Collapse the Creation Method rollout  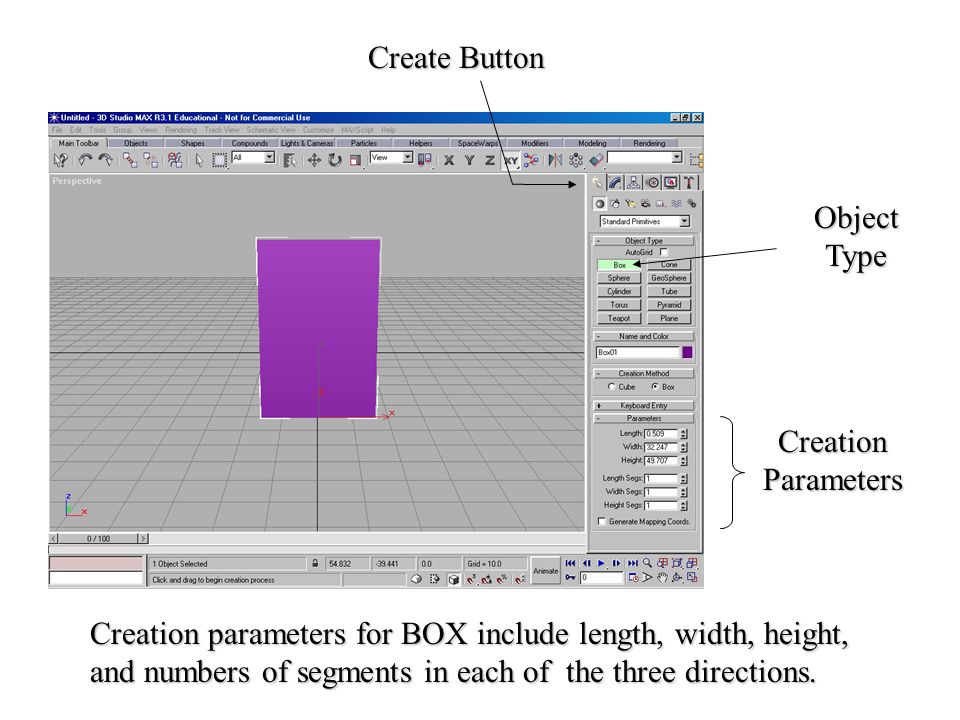tap(643, 373)
